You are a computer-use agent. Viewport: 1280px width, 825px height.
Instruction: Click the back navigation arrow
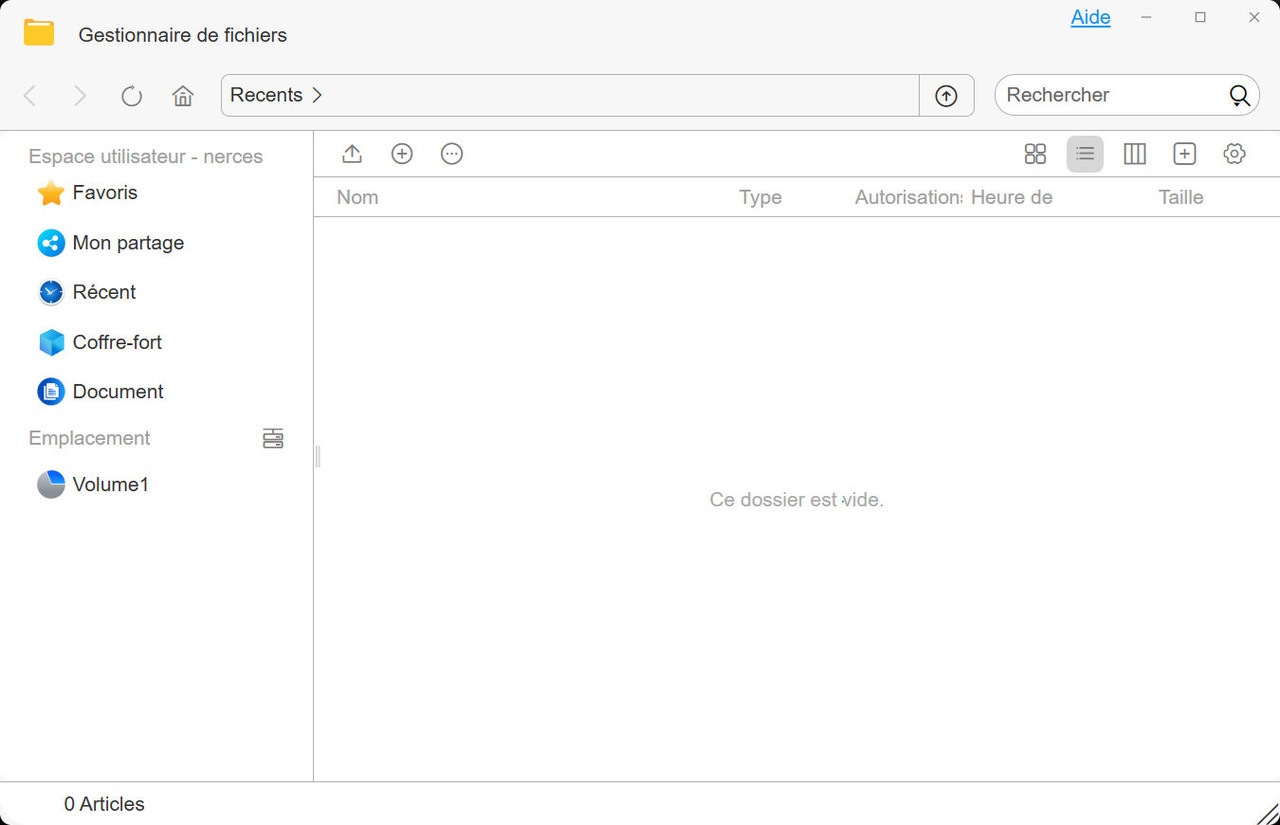tap(30, 96)
